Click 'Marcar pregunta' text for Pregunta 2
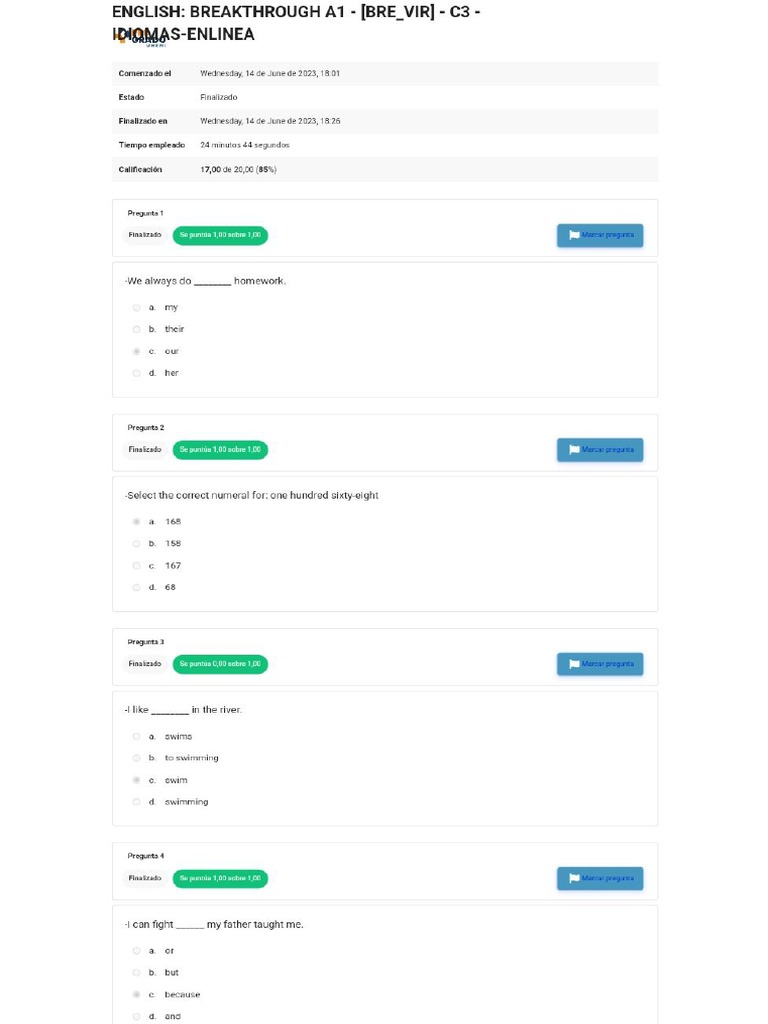768x1024 pixels. [608, 450]
